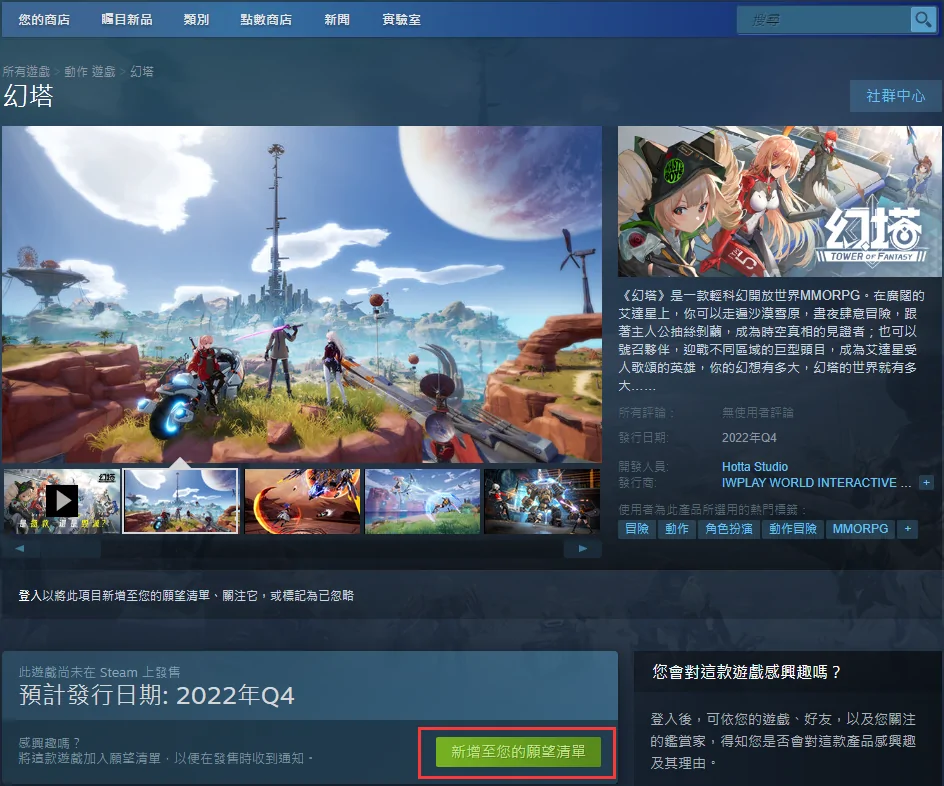Click the 預計發行日期: 2022年Q4 heading
The width and height of the screenshot is (944, 786).
pos(157,695)
